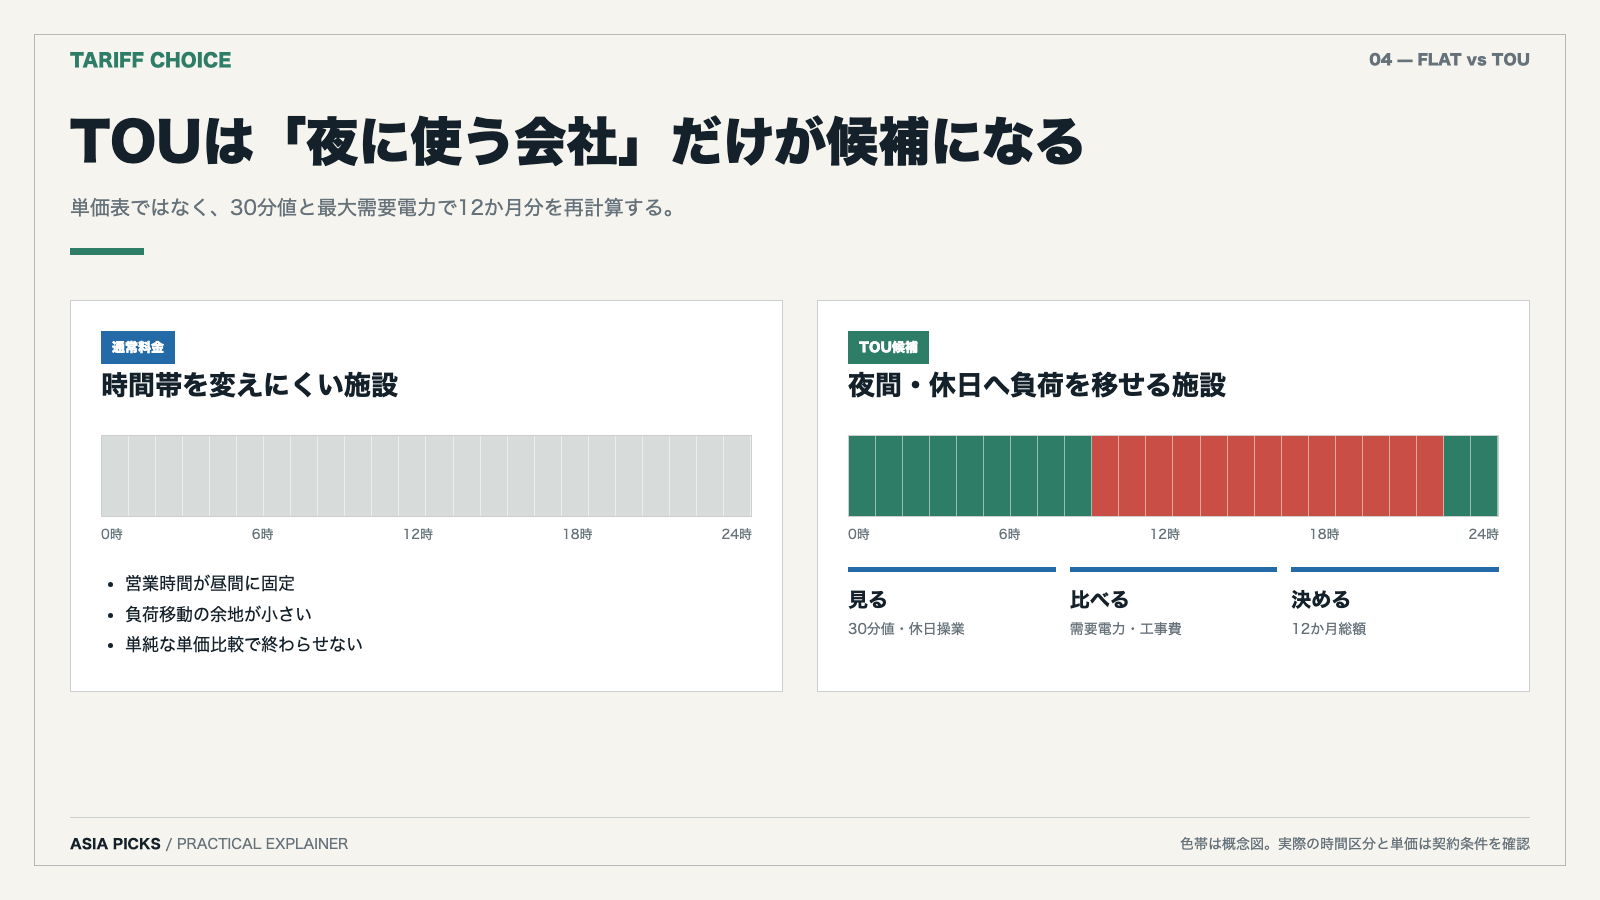Click bullet '営業時間が昼間に固定'
This screenshot has height=900, width=1600.
[210, 584]
